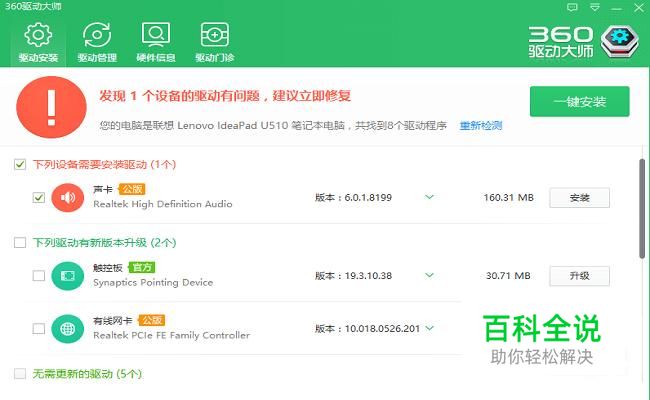
Task: Click the 版本：10.018.0526.201 version text
Action: (x=368, y=329)
